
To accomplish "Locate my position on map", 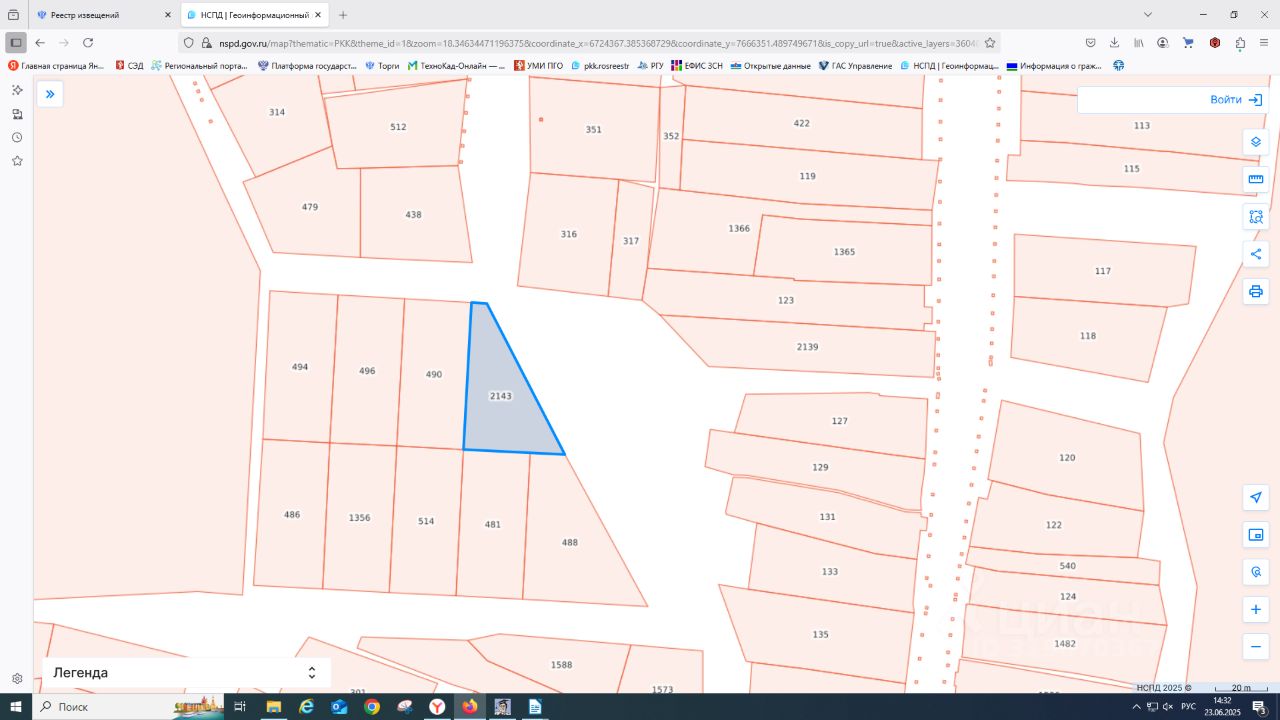I will (x=1256, y=498).
